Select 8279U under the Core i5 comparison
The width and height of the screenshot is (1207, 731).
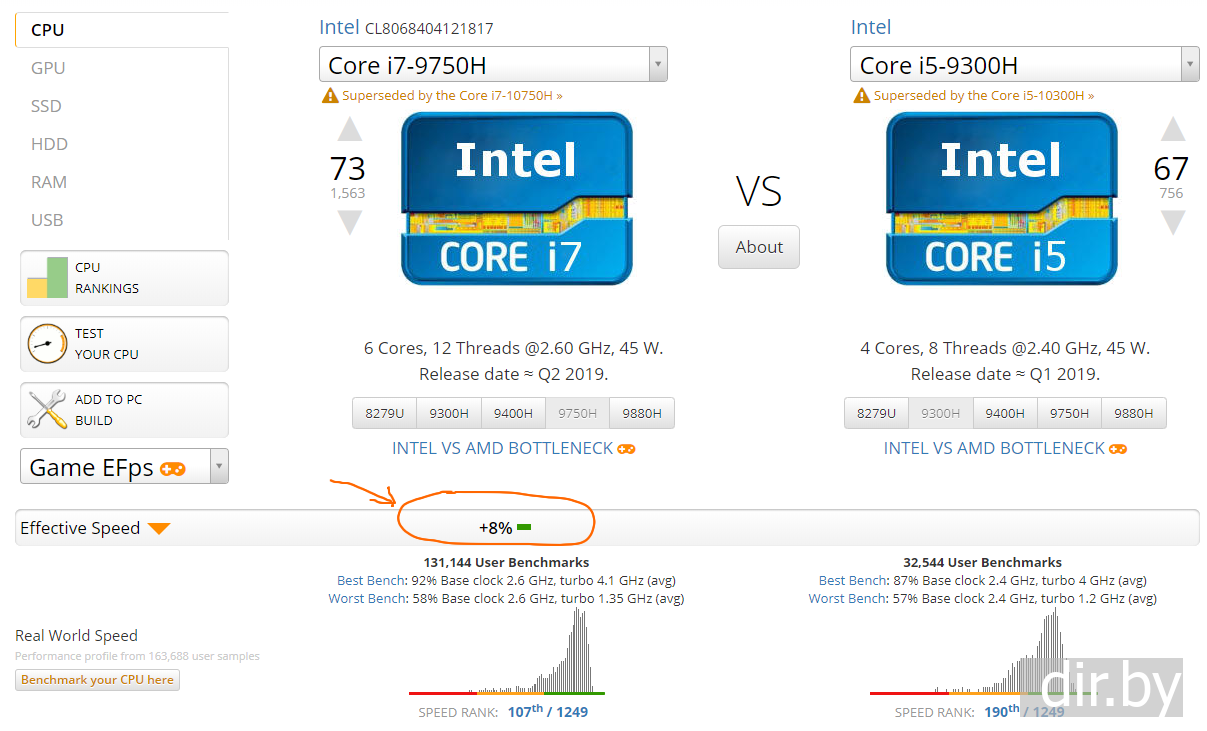point(876,413)
